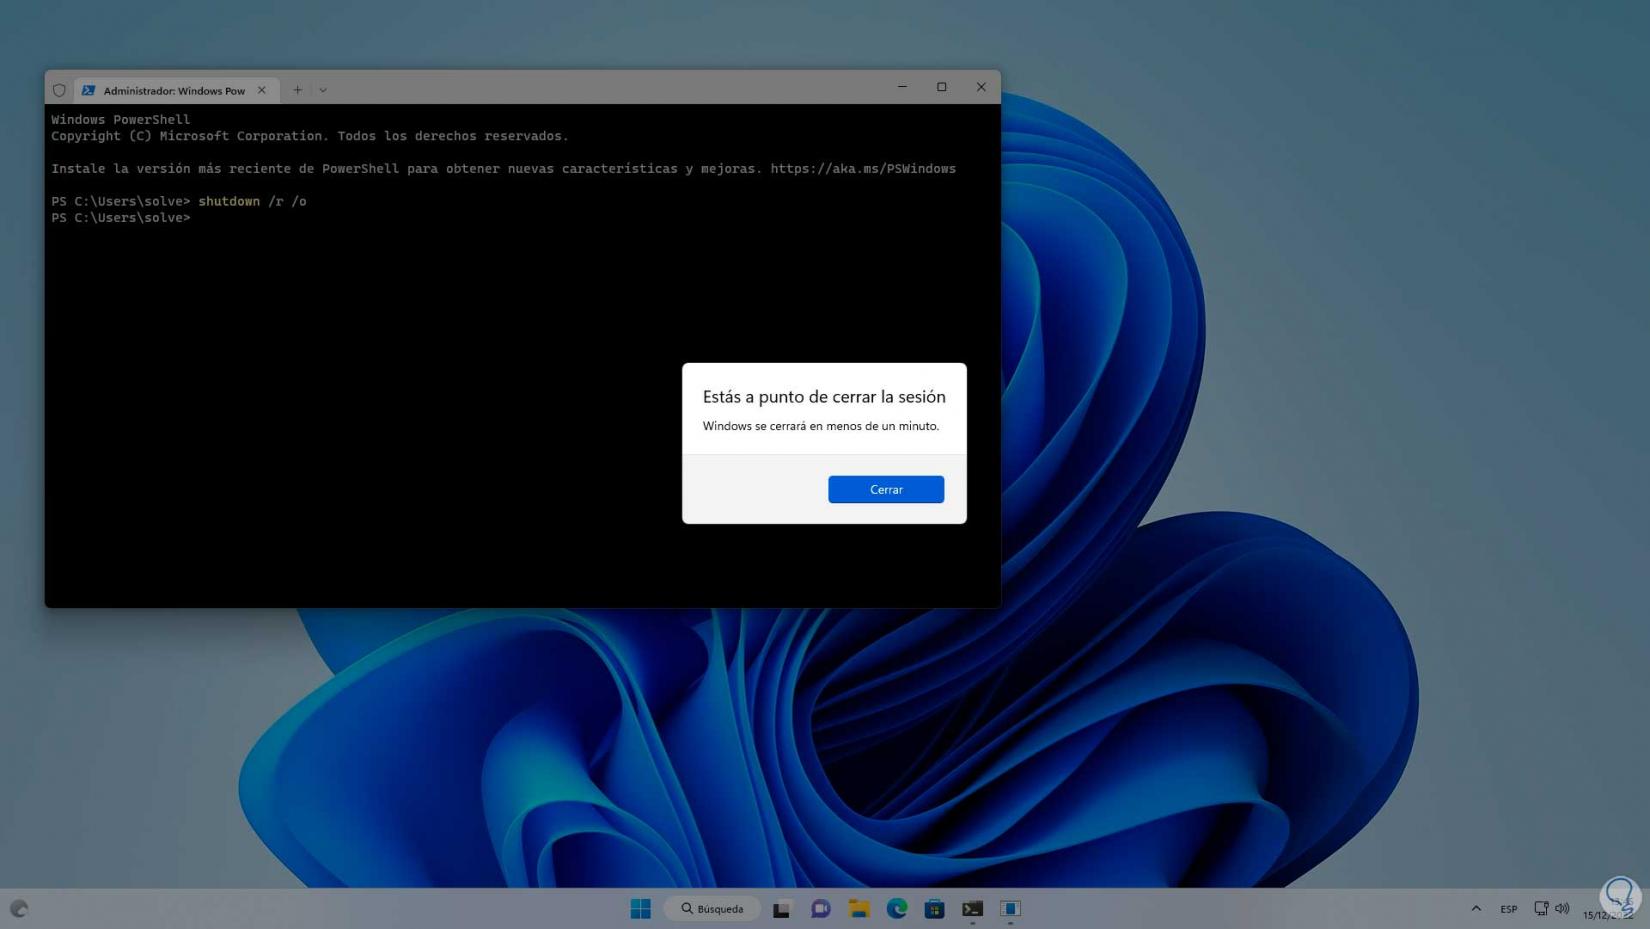Switch to the Terminal taskbar icon
This screenshot has height=929, width=1650.
pyautogui.click(x=972, y=908)
